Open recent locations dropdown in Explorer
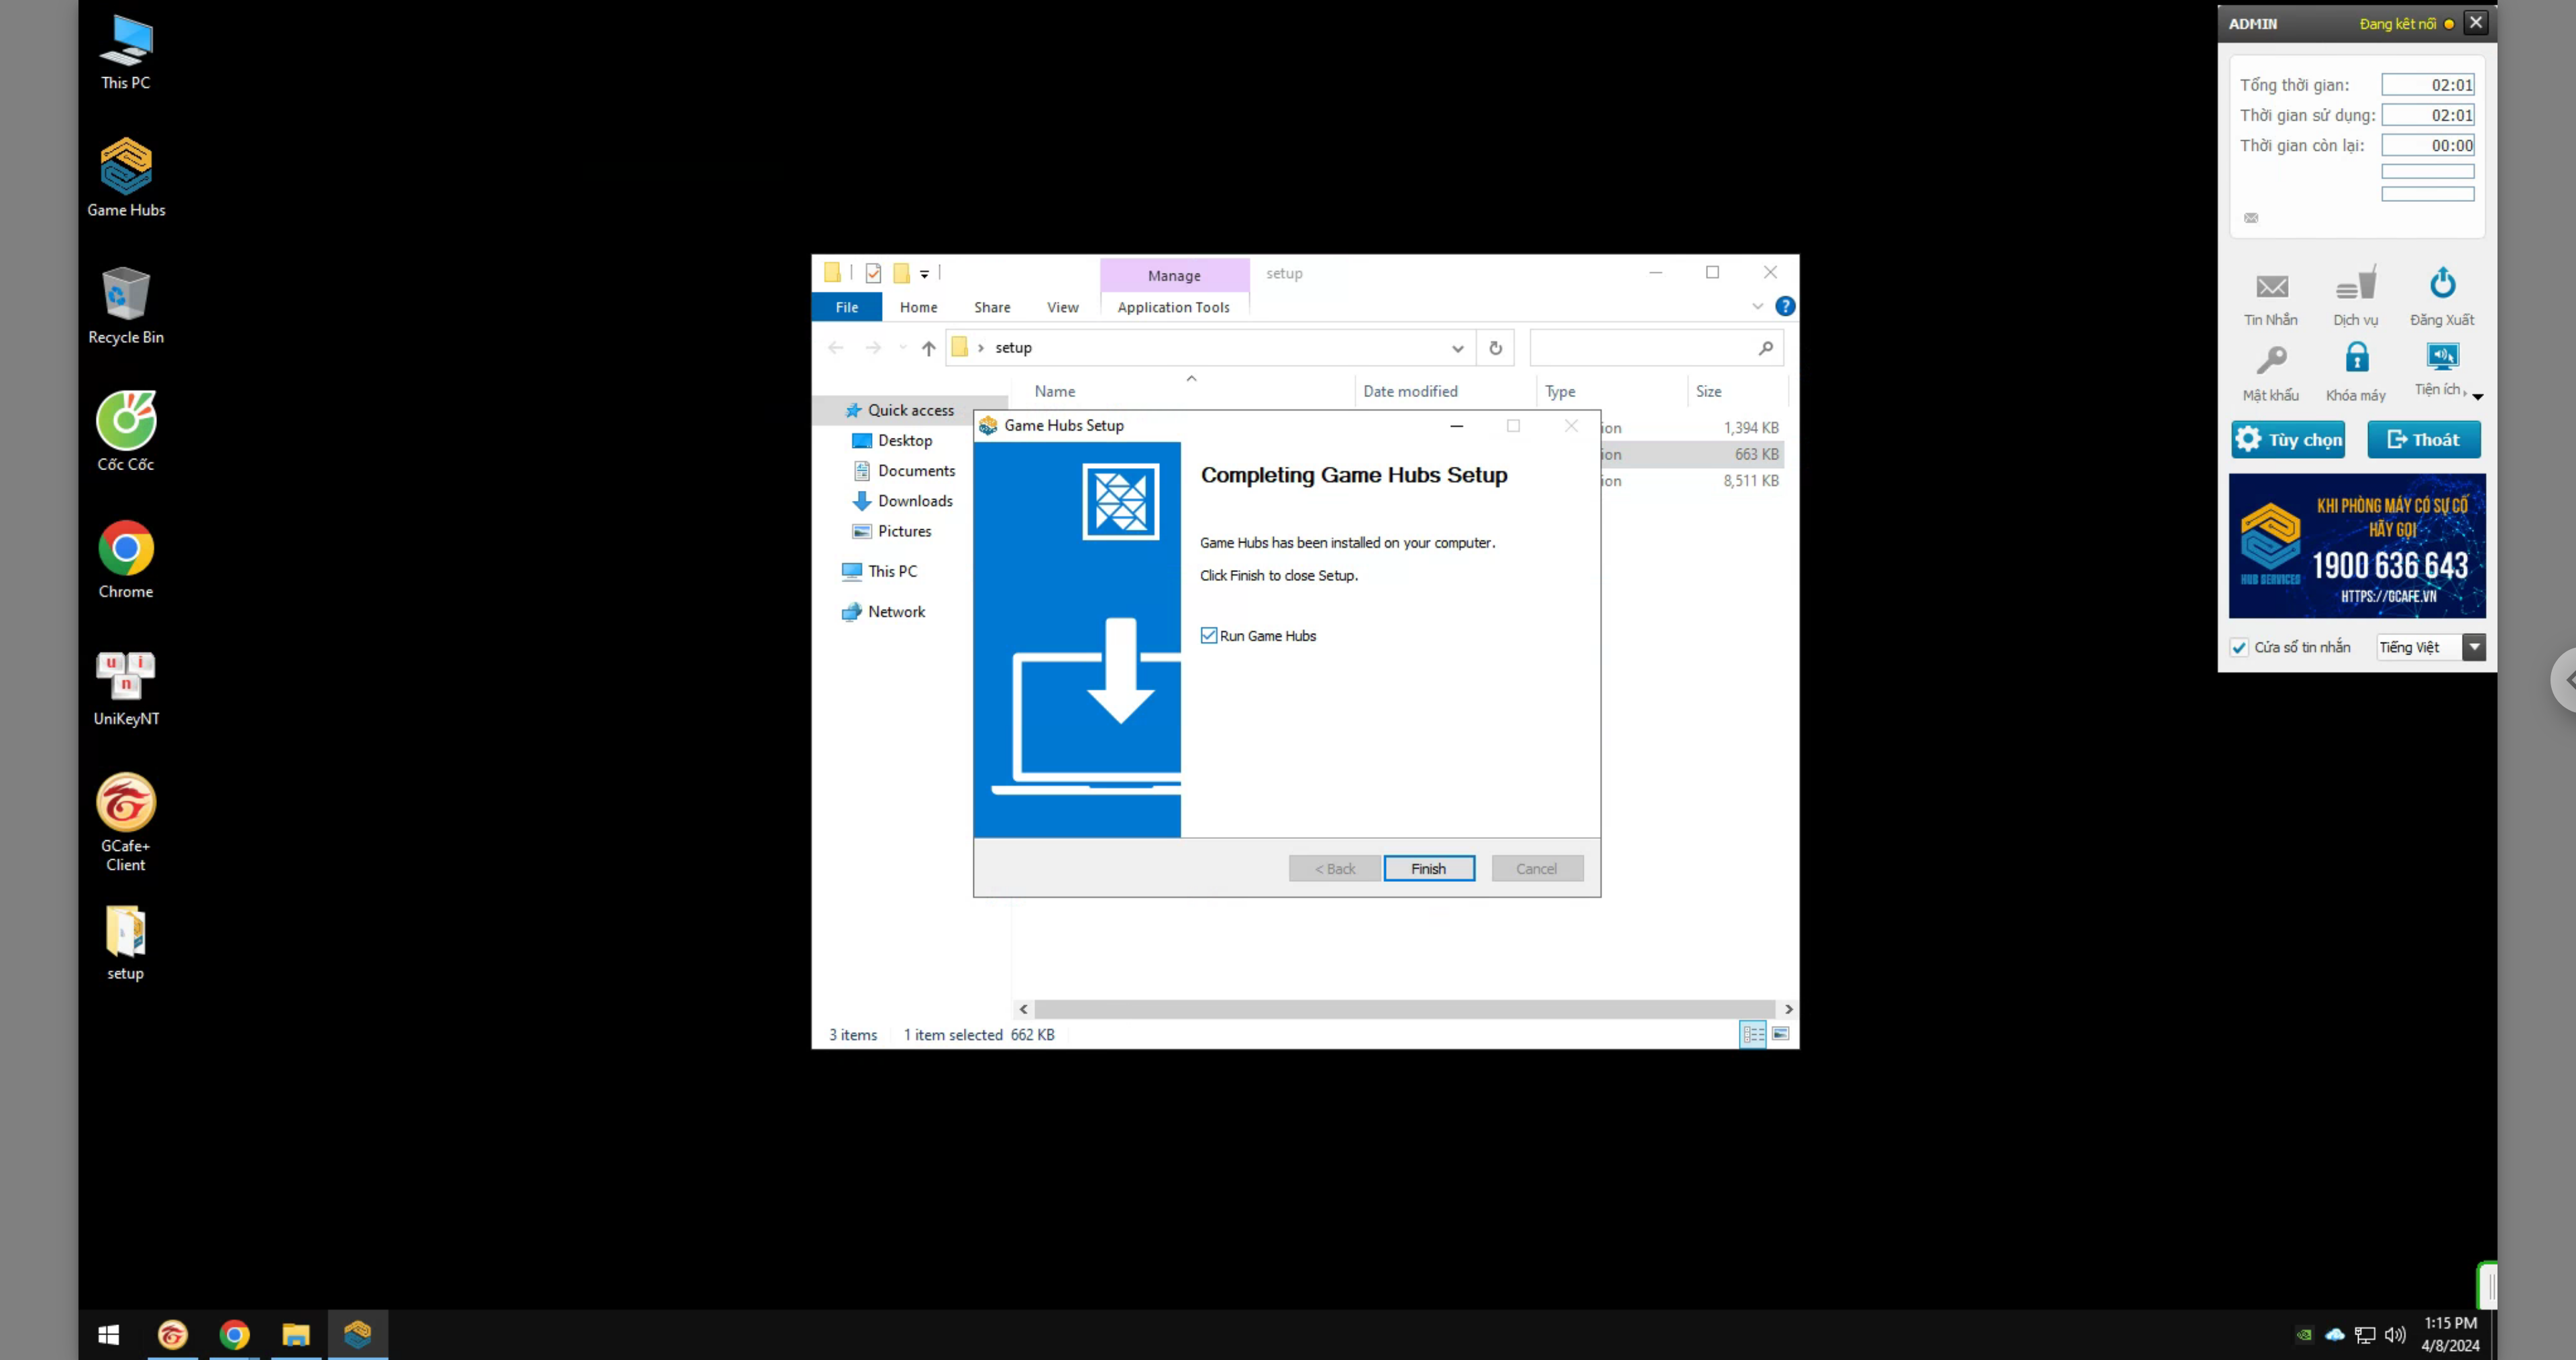 903,348
